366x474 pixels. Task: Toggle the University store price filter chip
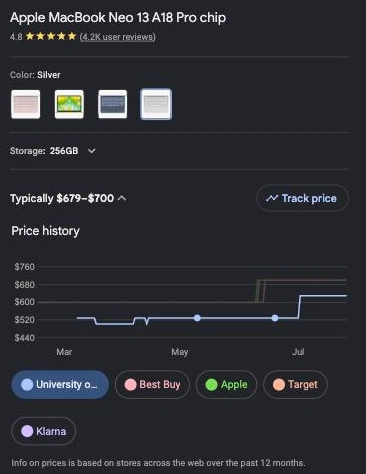(60, 384)
